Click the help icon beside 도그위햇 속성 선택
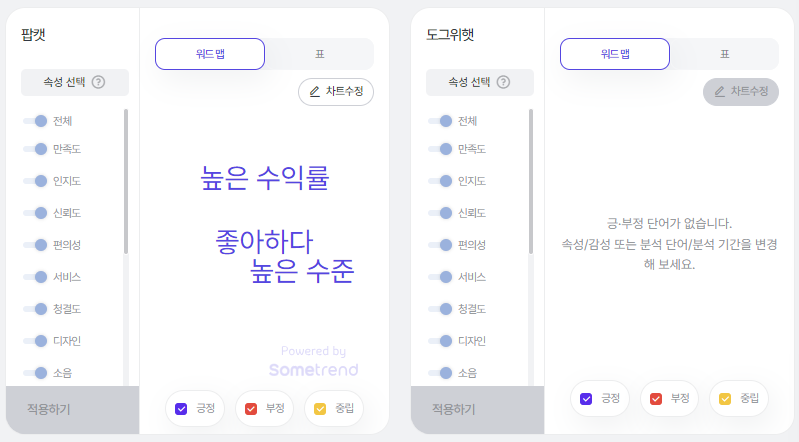The height and width of the screenshot is (442, 799). point(503,82)
